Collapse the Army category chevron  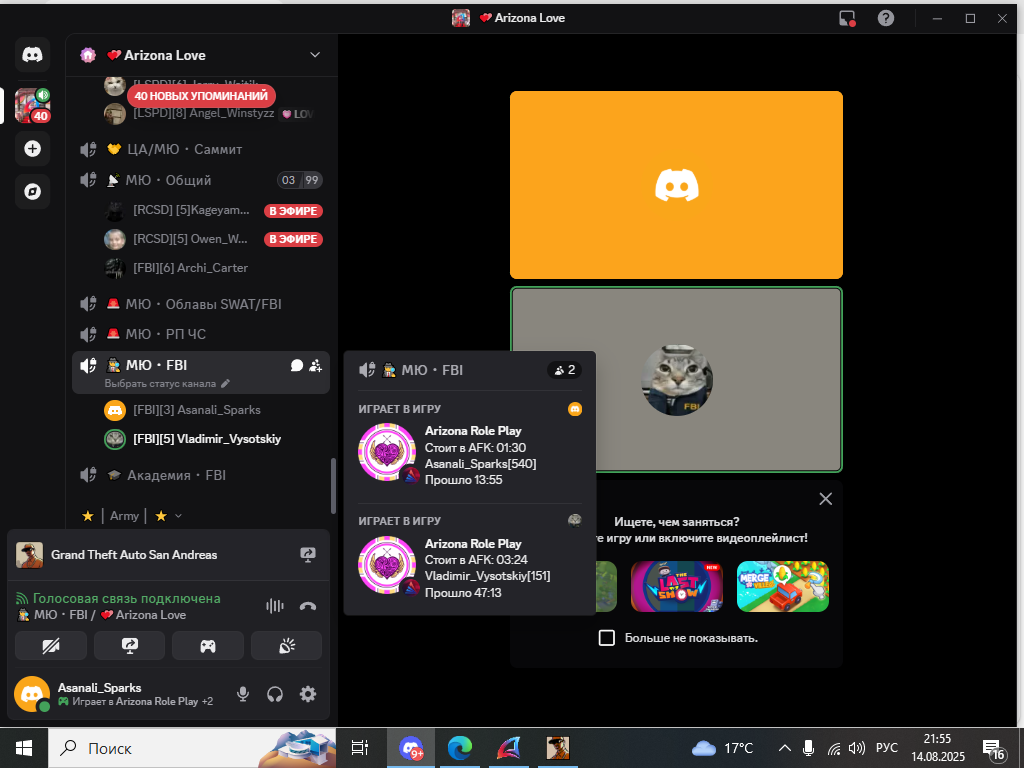click(x=178, y=516)
